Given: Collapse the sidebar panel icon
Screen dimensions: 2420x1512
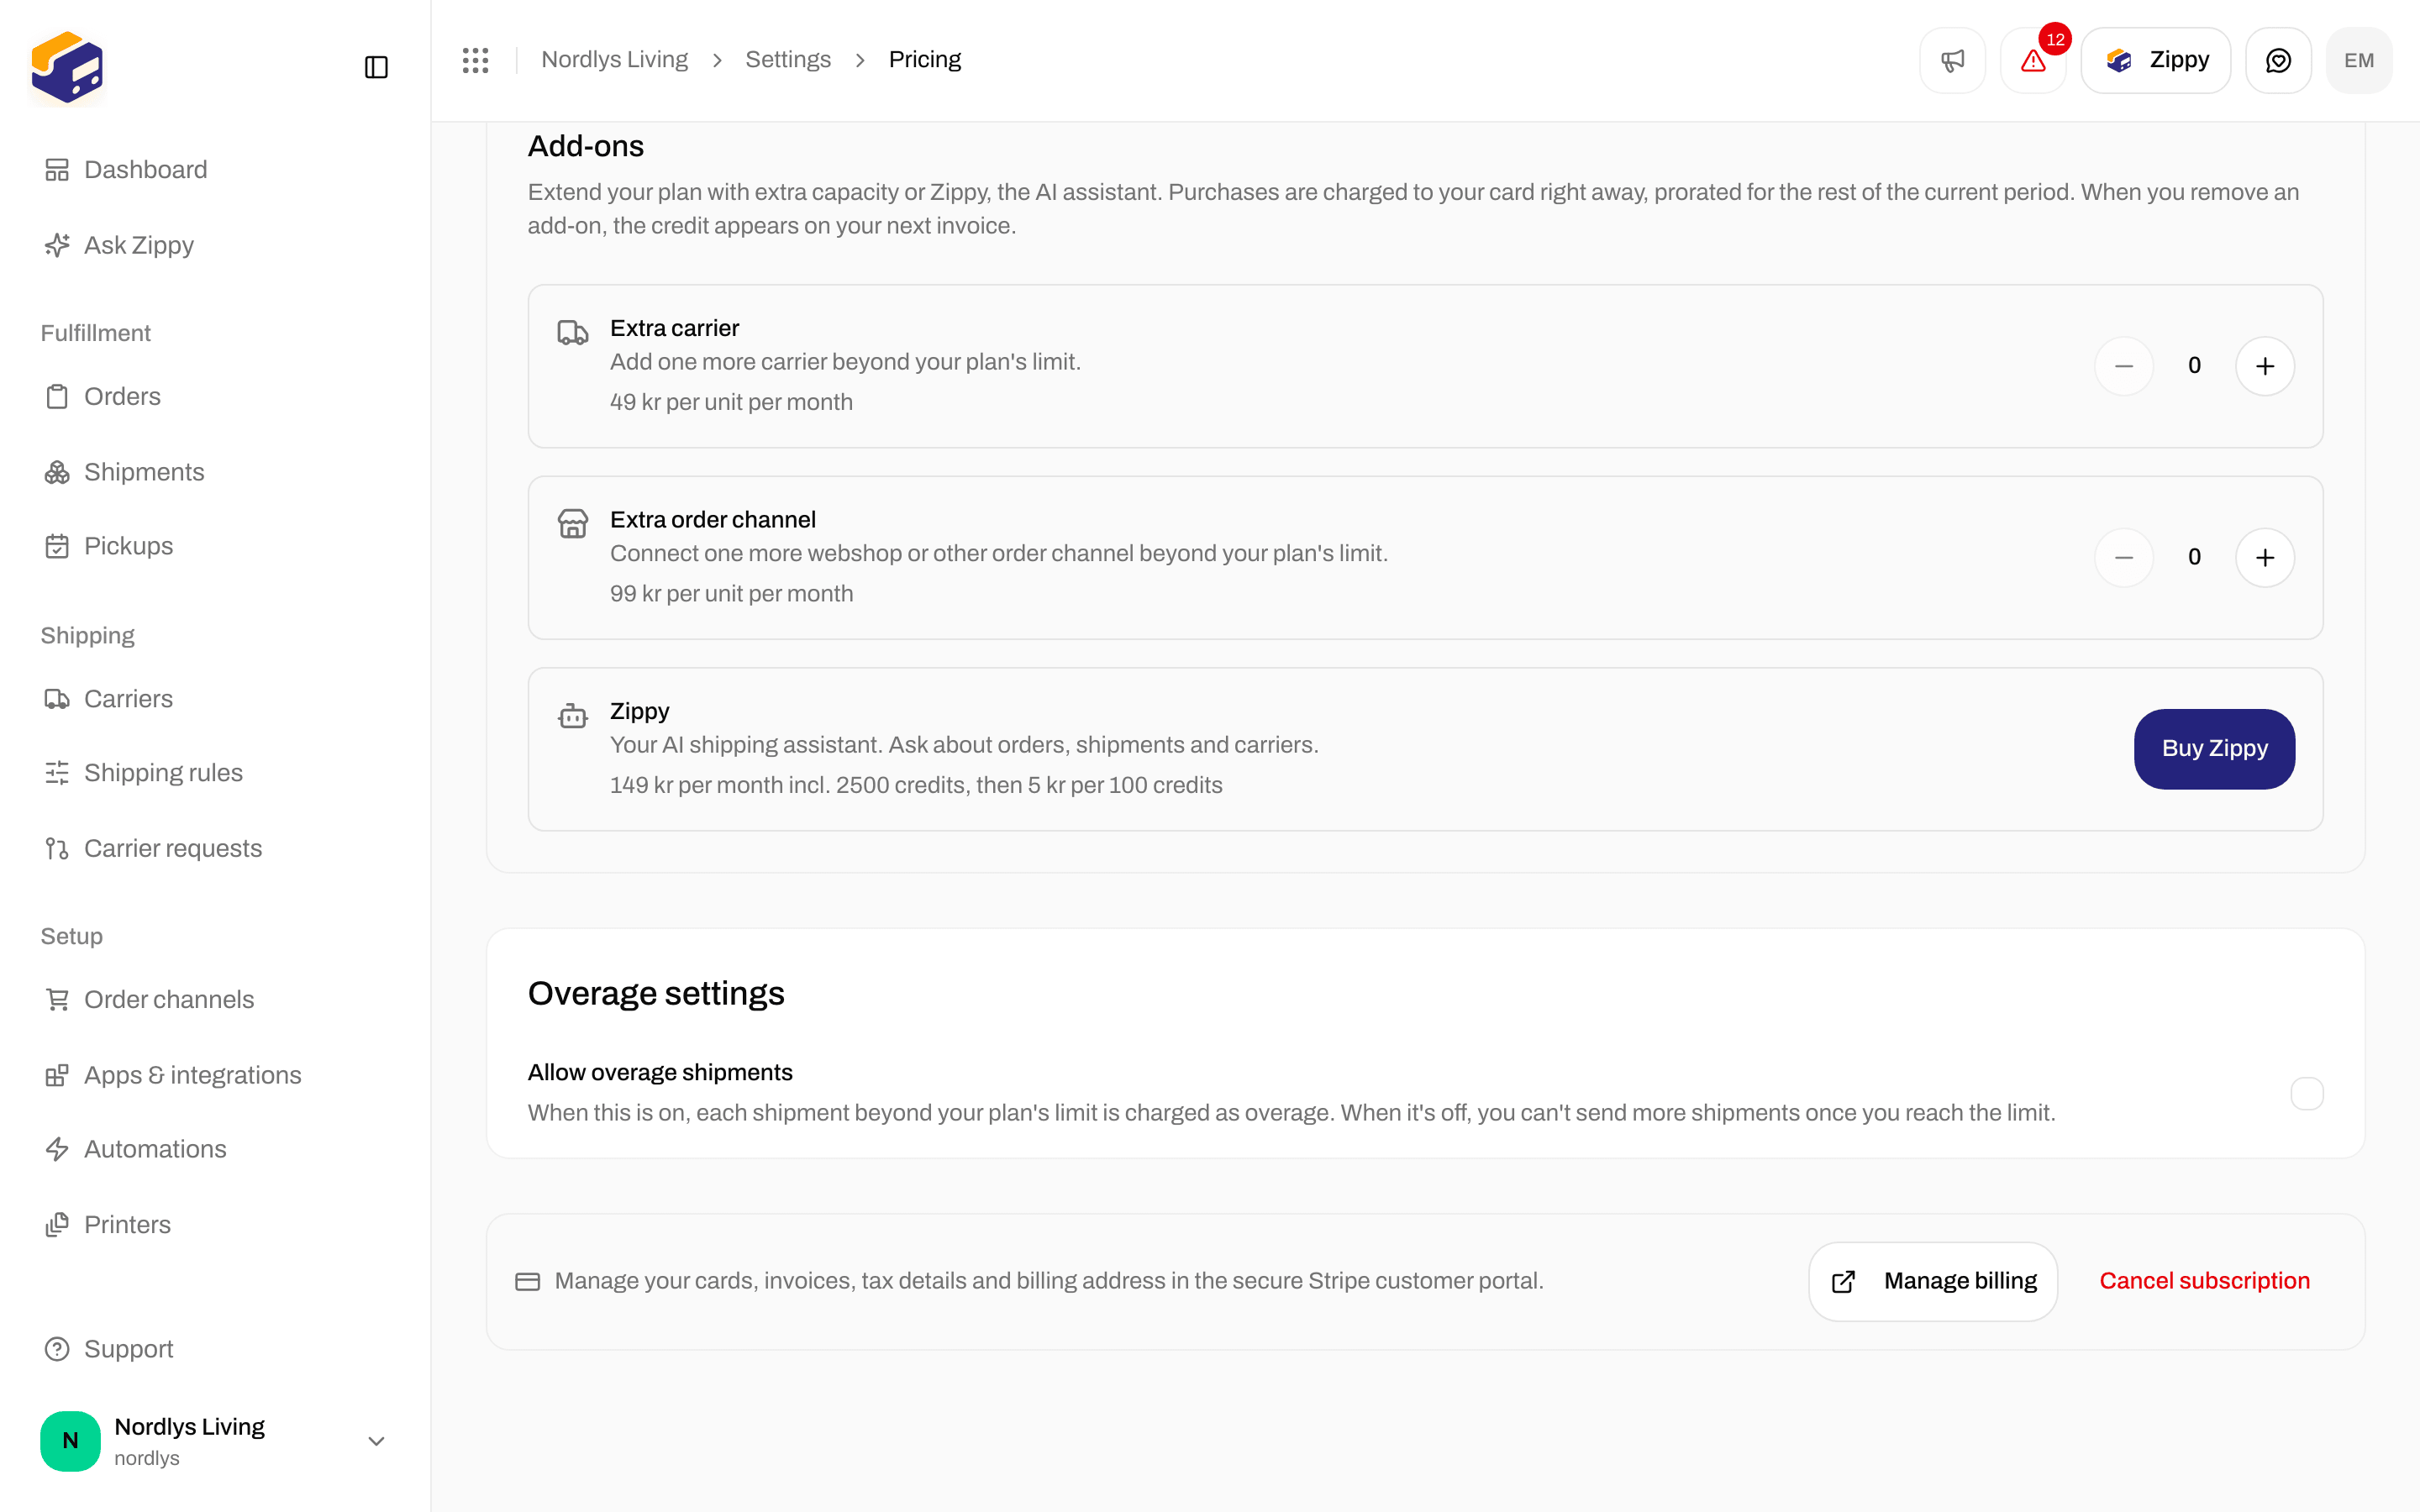Looking at the screenshot, I should pyautogui.click(x=376, y=67).
